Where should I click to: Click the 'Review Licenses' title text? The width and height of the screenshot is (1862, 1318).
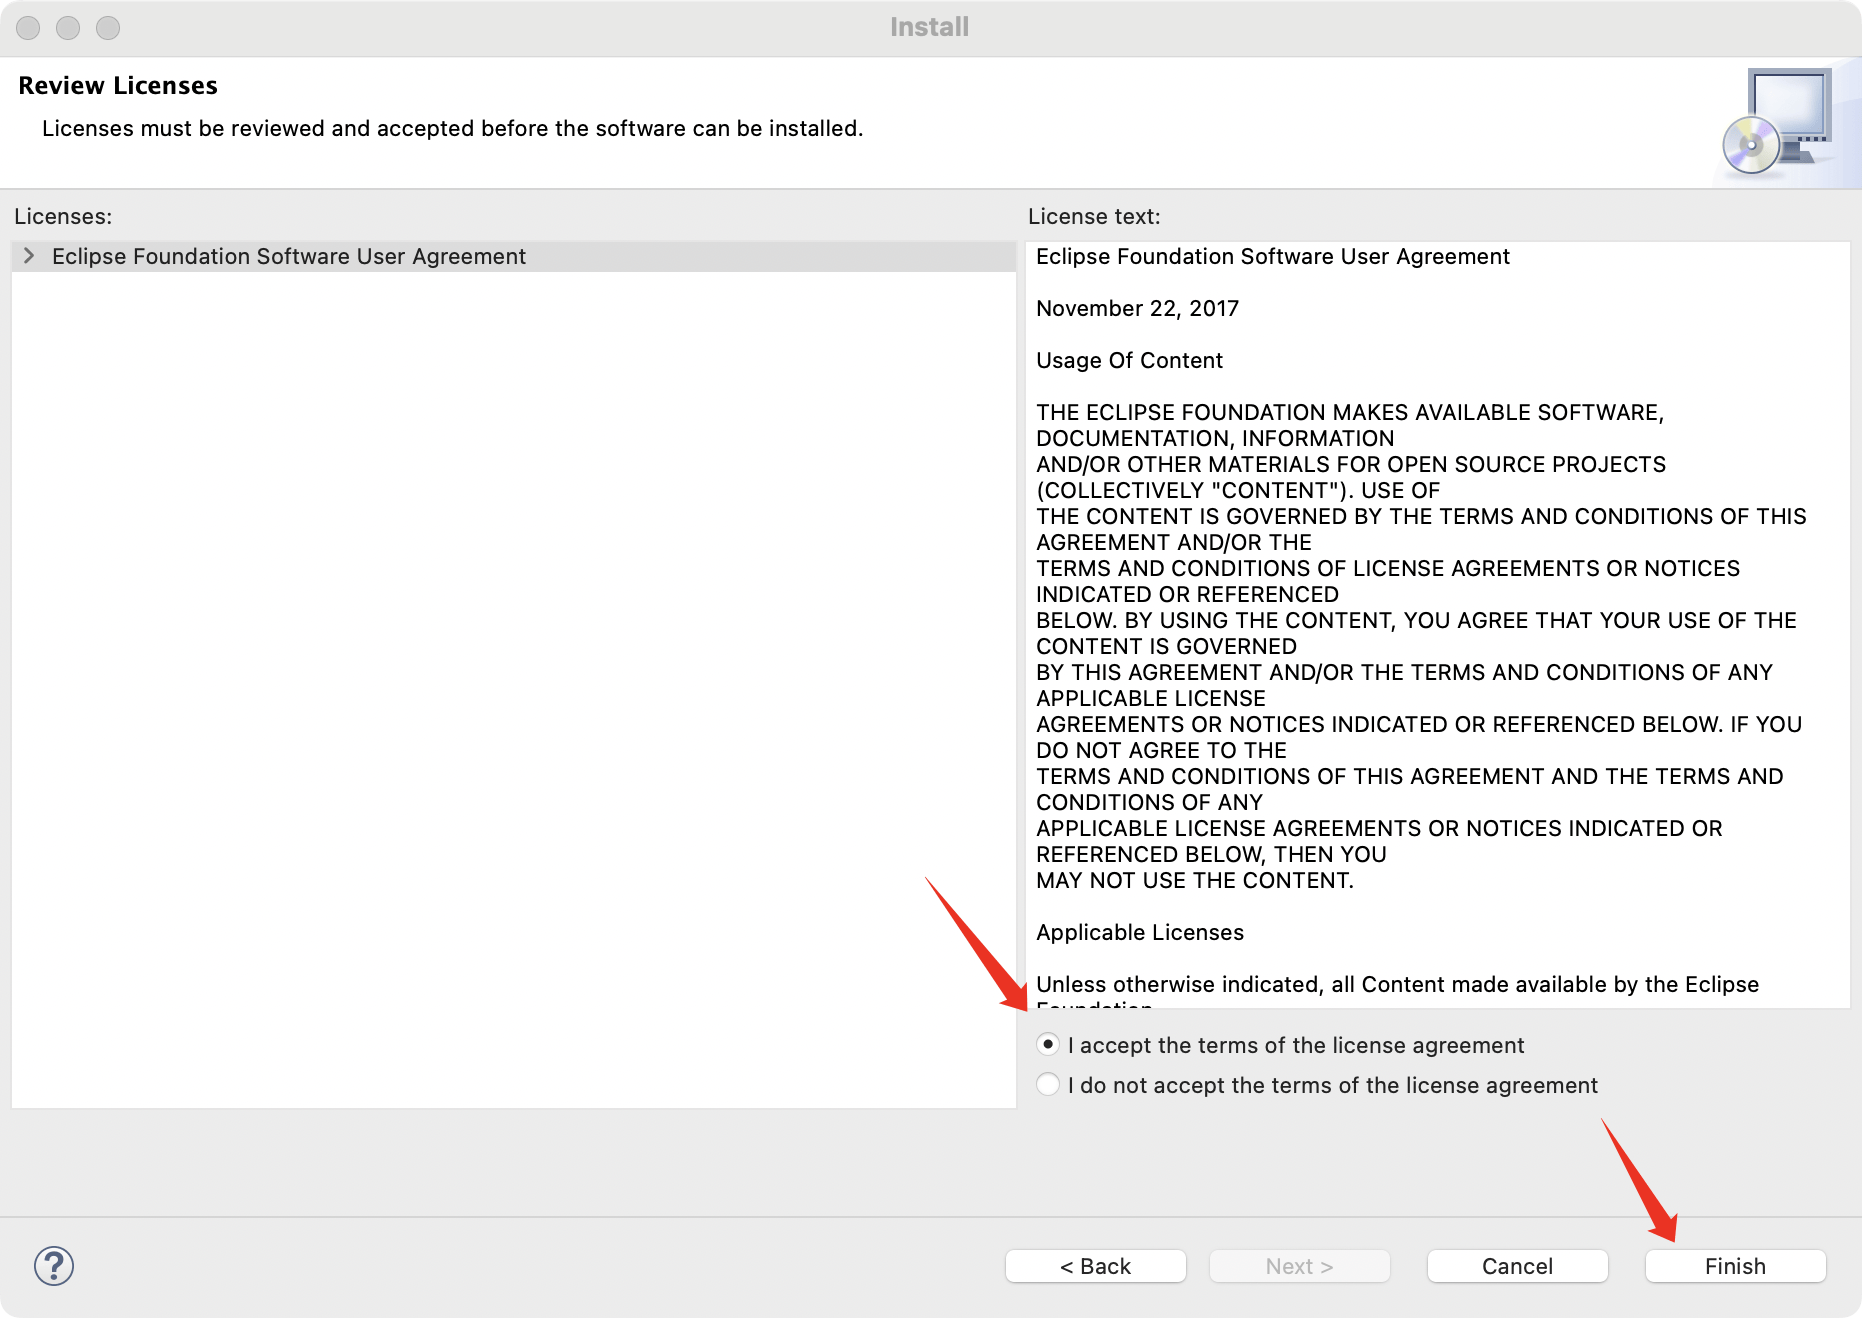coord(118,86)
